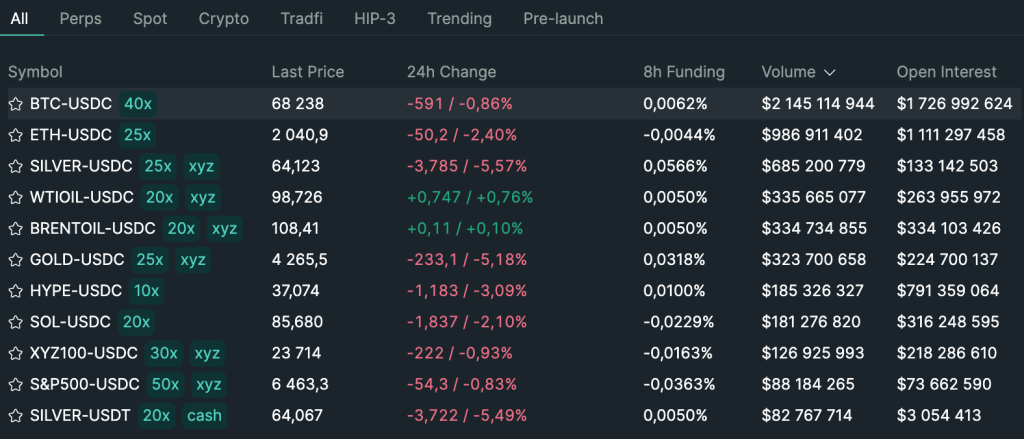The image size is (1024, 439).
Task: Select the 40x leverage badge on BTC-USDC
Action: click(137, 103)
